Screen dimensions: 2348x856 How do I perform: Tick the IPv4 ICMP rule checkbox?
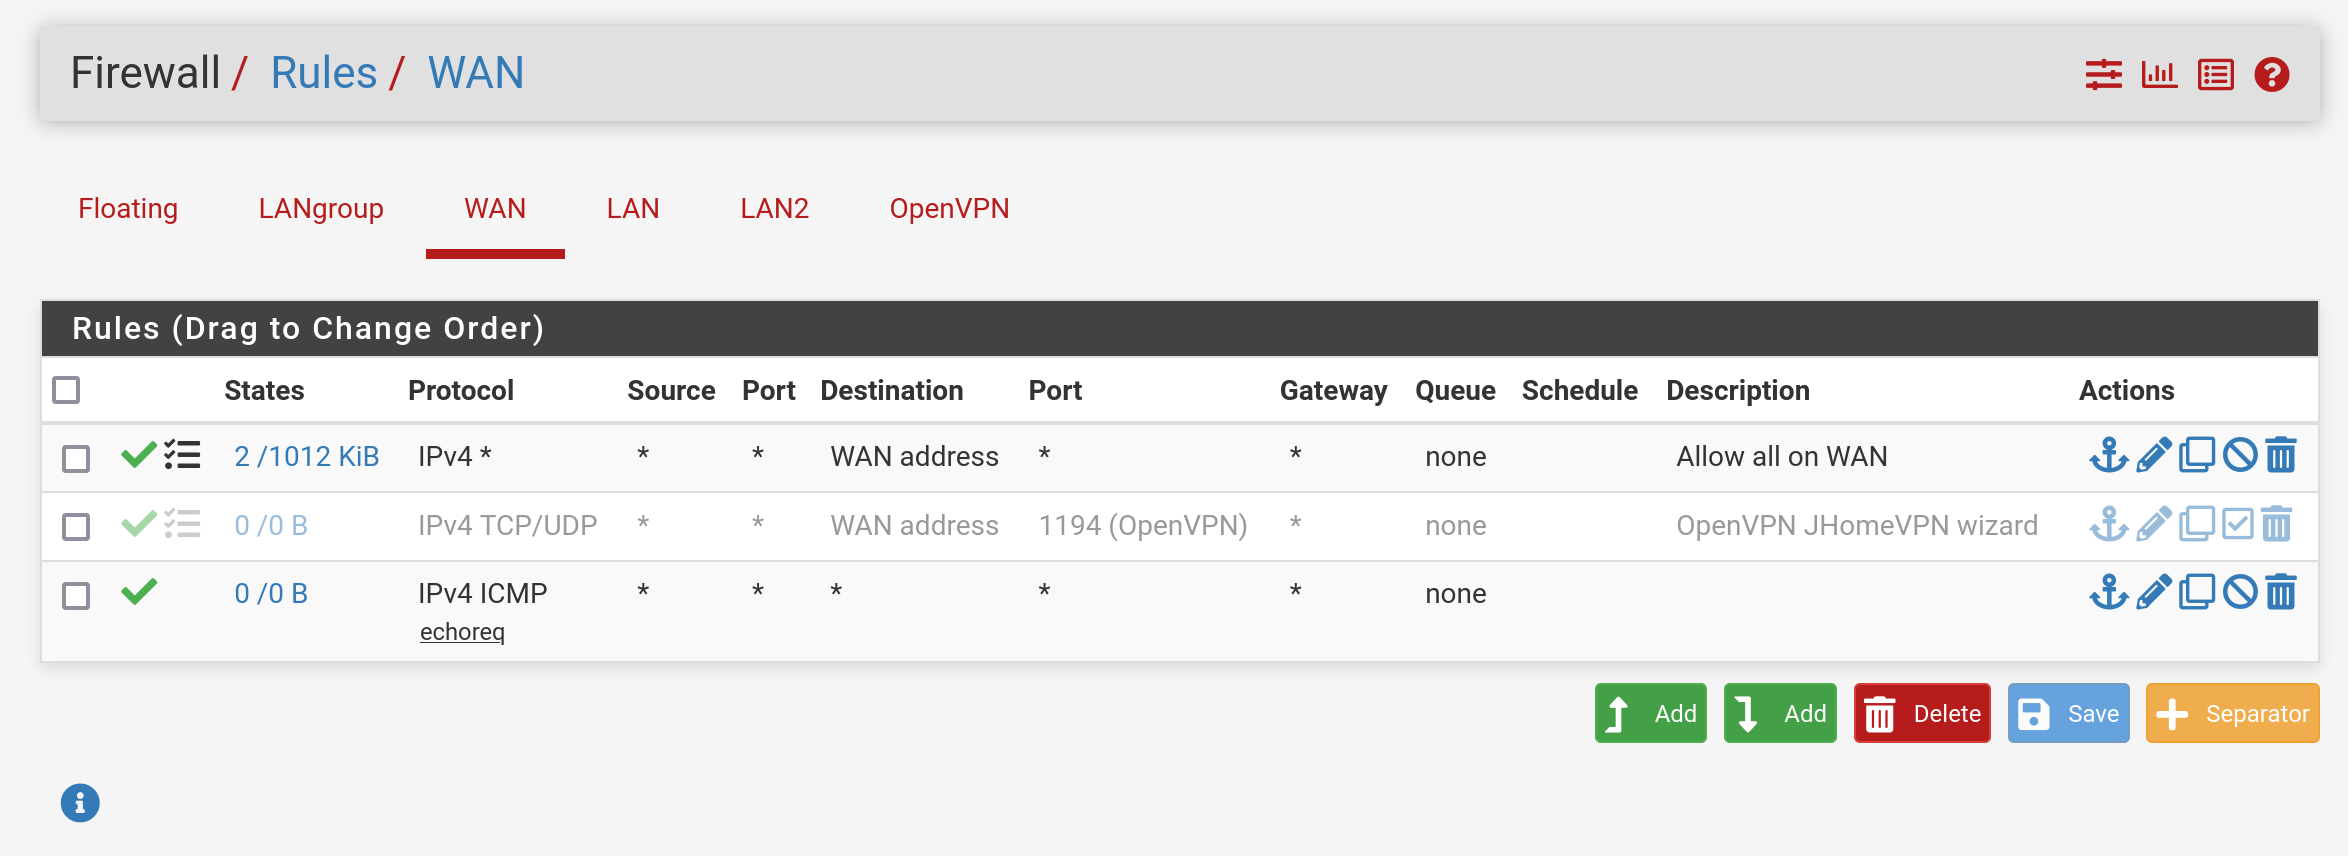[x=76, y=595]
